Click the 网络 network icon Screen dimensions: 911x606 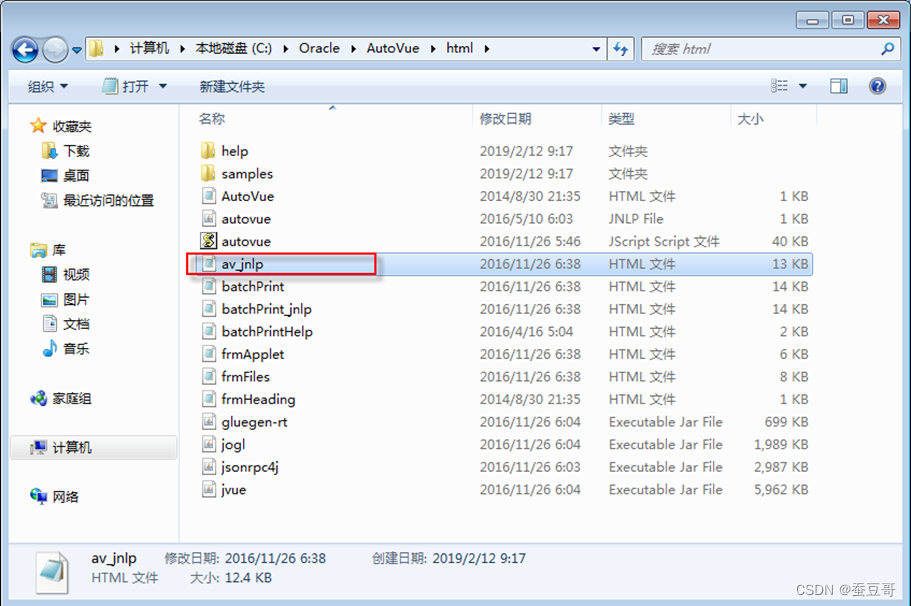[38, 496]
